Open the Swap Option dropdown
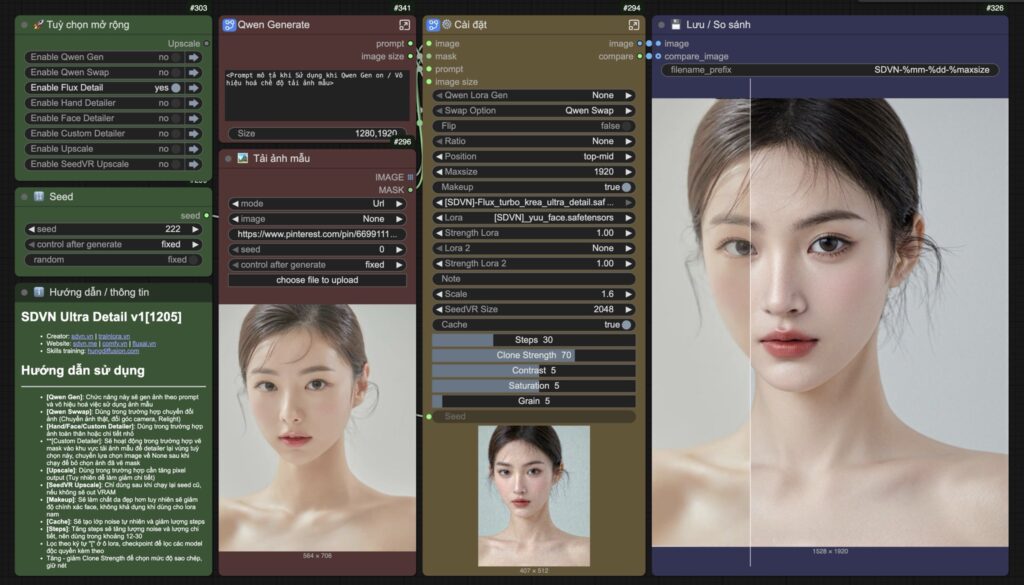This screenshot has height=585, width=1024. click(532, 111)
